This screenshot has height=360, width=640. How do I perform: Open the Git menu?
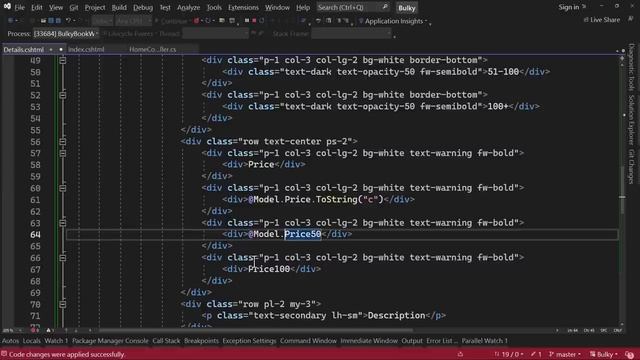point(73,7)
